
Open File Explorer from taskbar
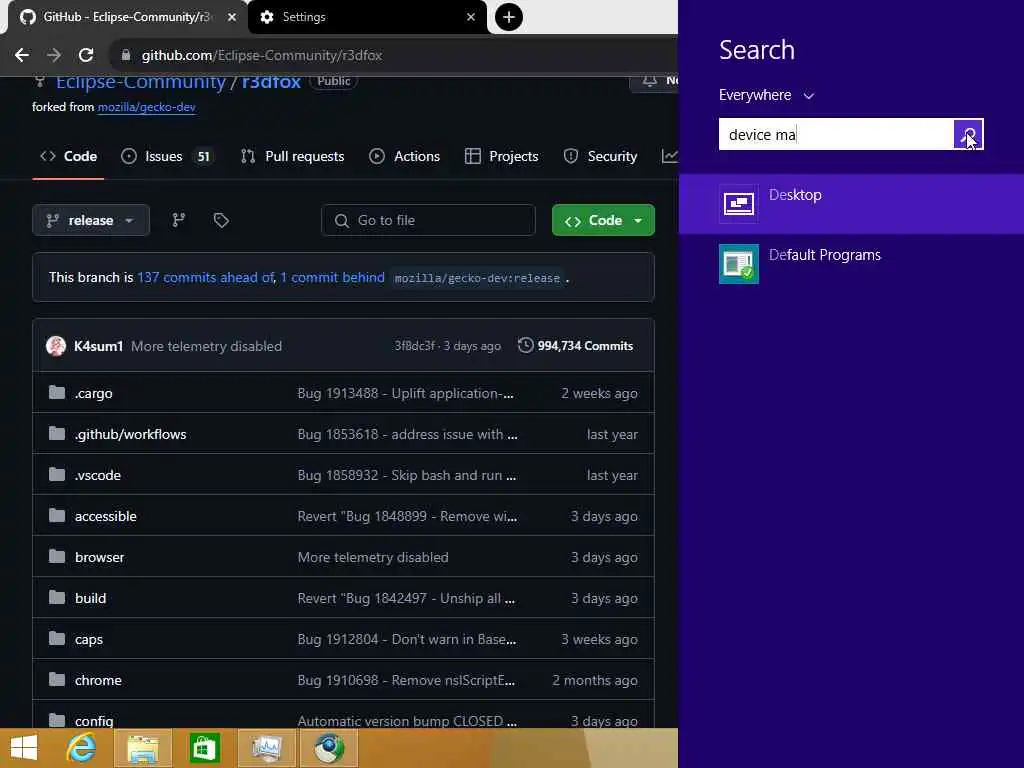pos(143,748)
